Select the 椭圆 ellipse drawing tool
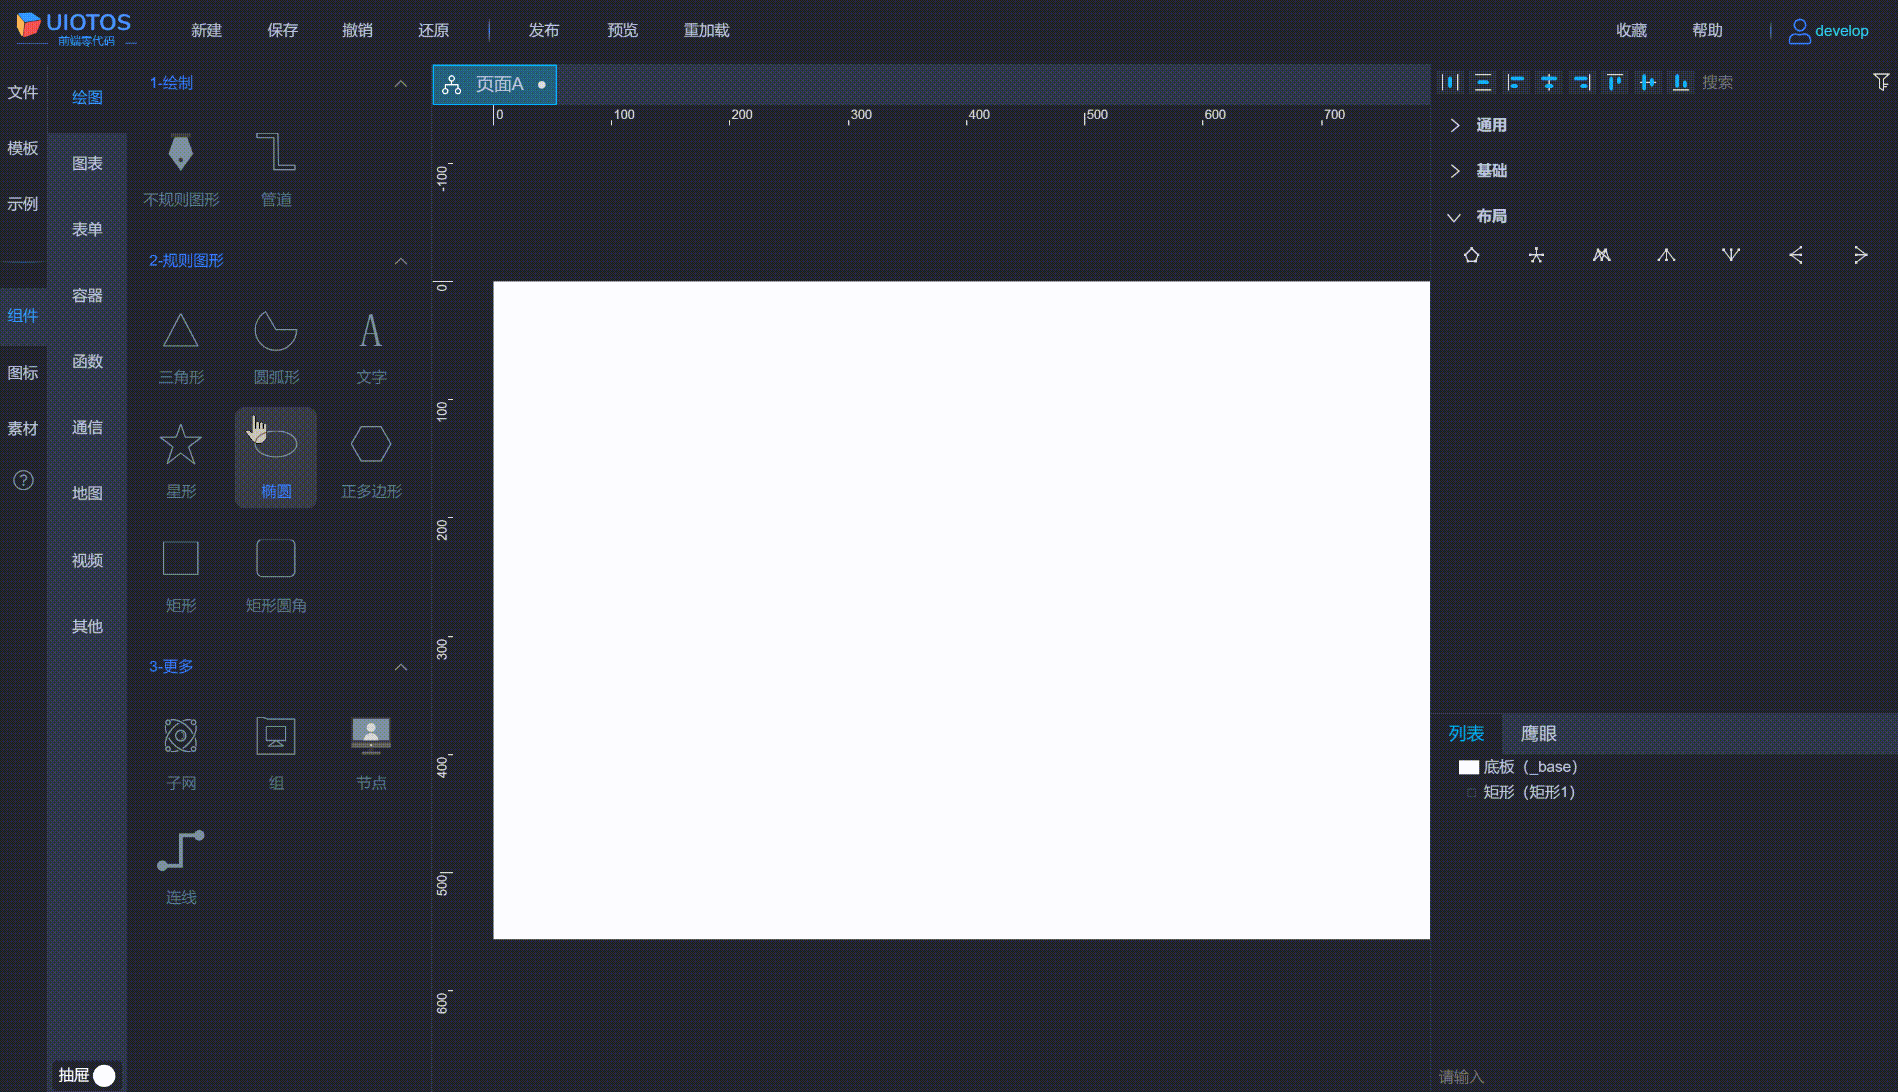 tap(275, 457)
